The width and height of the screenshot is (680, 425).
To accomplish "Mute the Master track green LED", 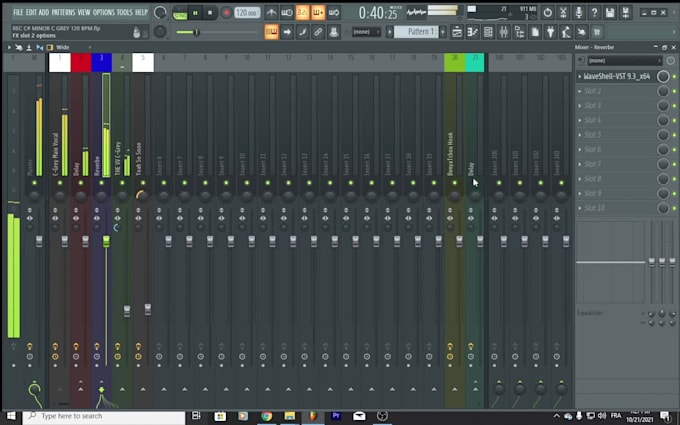I will pos(34,183).
